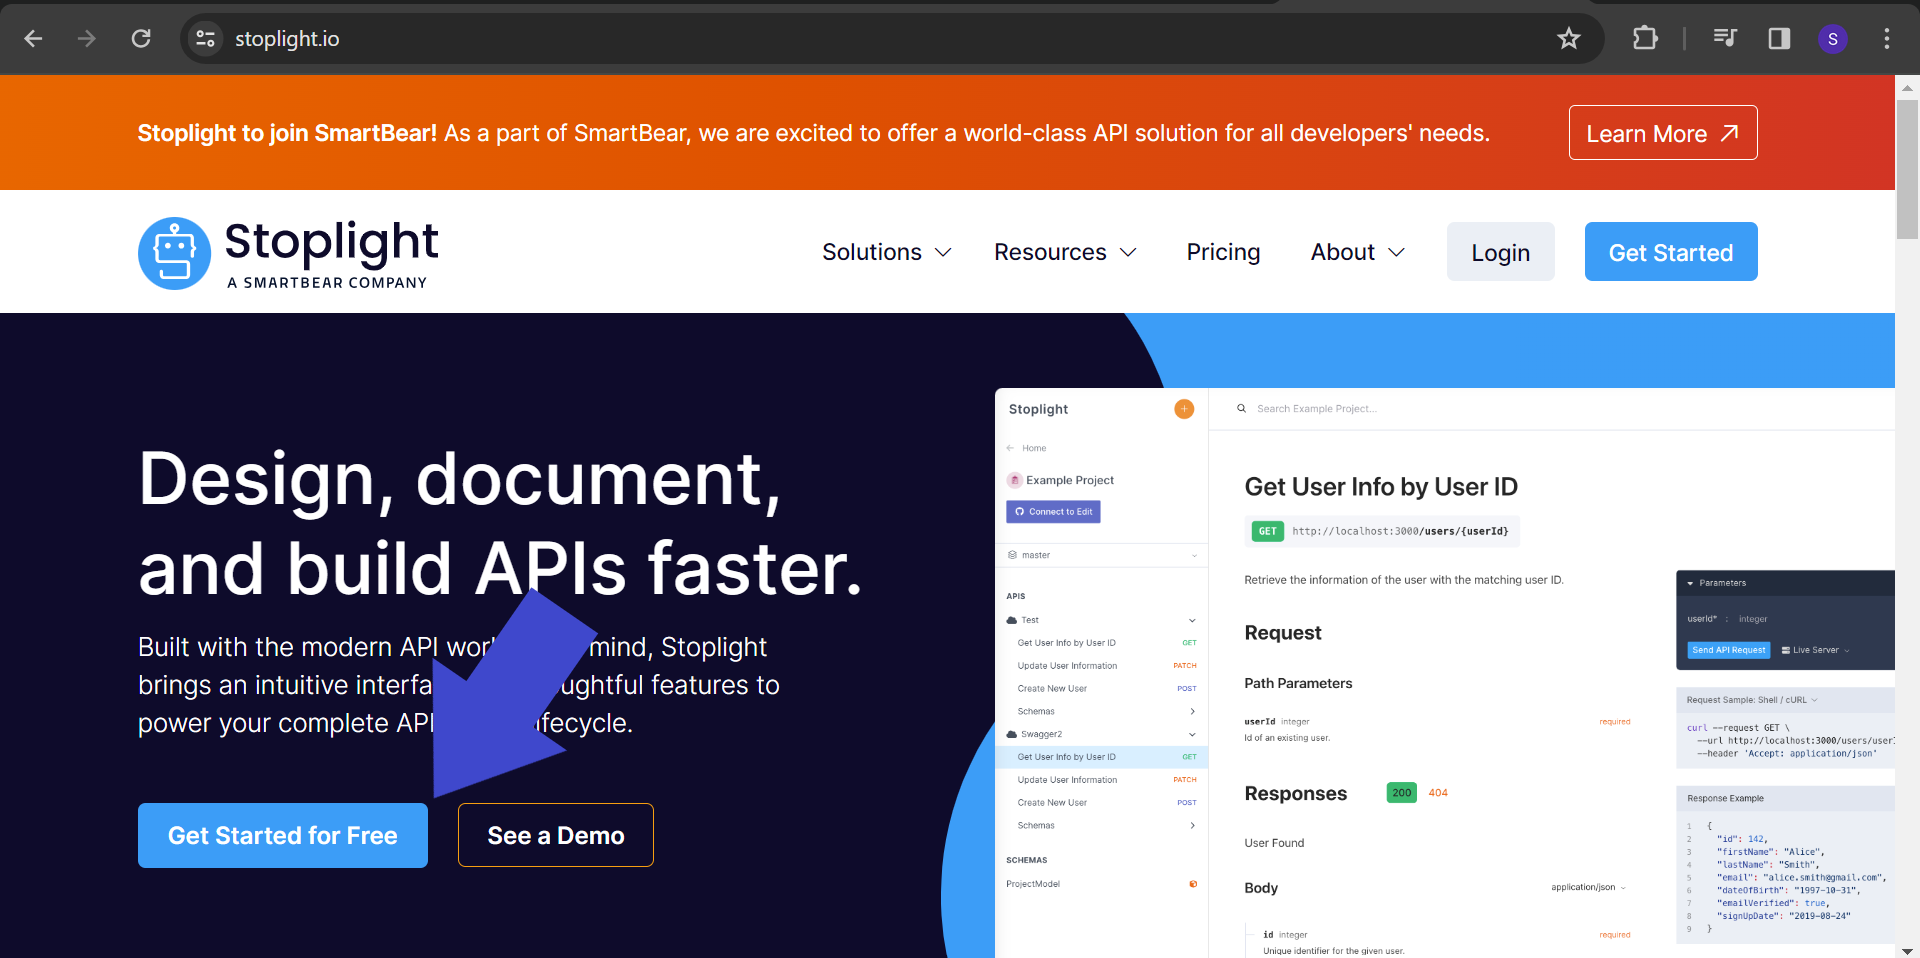Open the Pricing page
Viewport: 1920px width, 958px height.
pos(1223,252)
